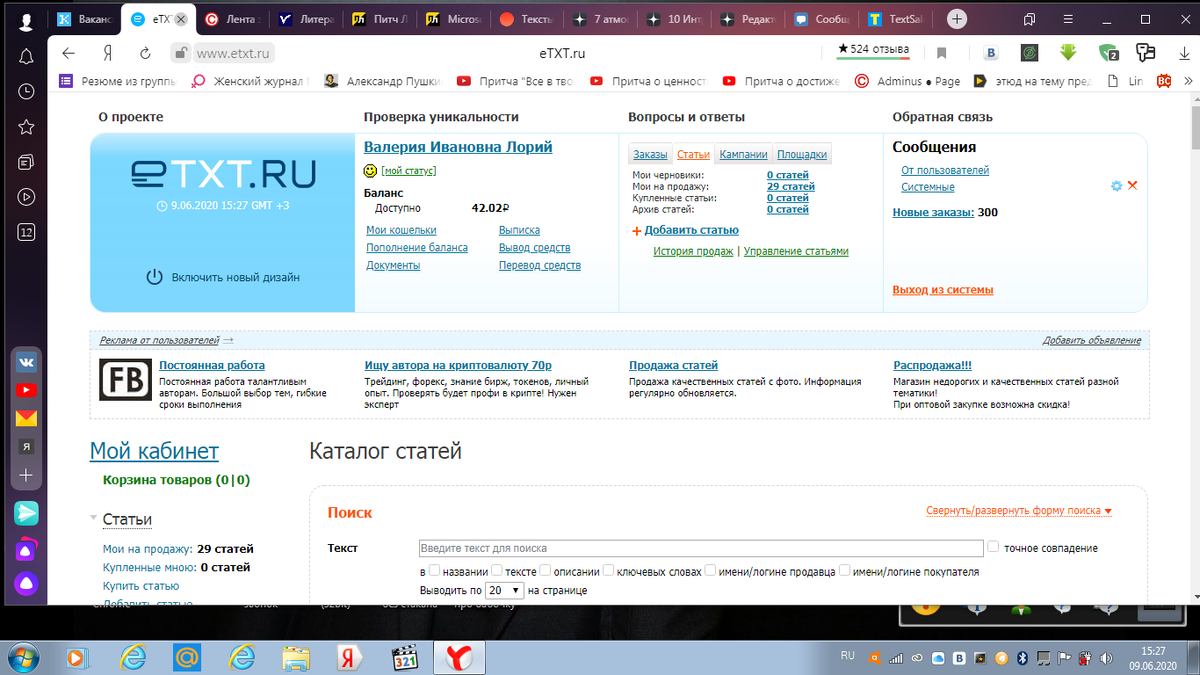Open Мой кабинет heading link
The image size is (1200, 675).
pyautogui.click(x=154, y=451)
